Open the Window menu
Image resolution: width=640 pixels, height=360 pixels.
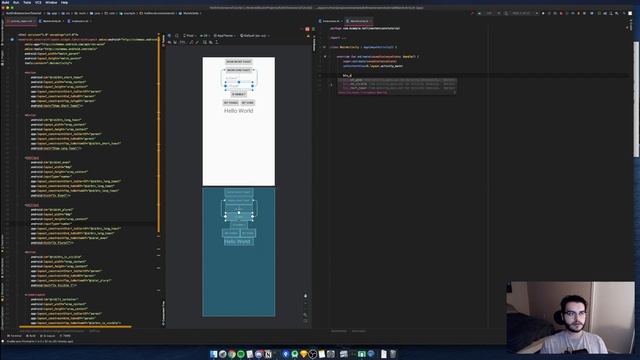(51, 2)
